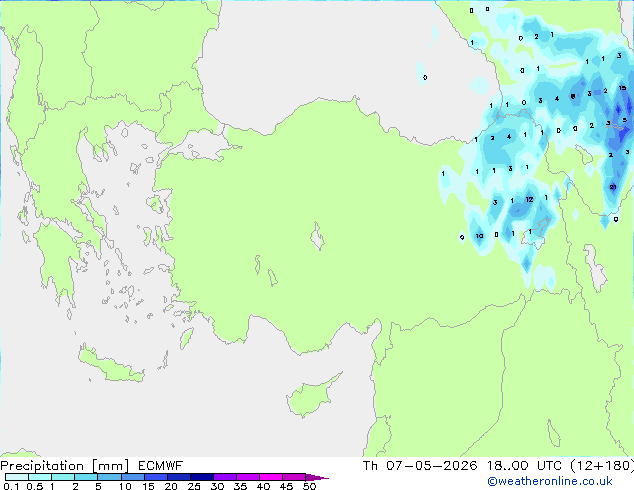The height and width of the screenshot is (490, 634).
Task: Click the 1–2 mm legend color swatch
Action: tap(63, 477)
